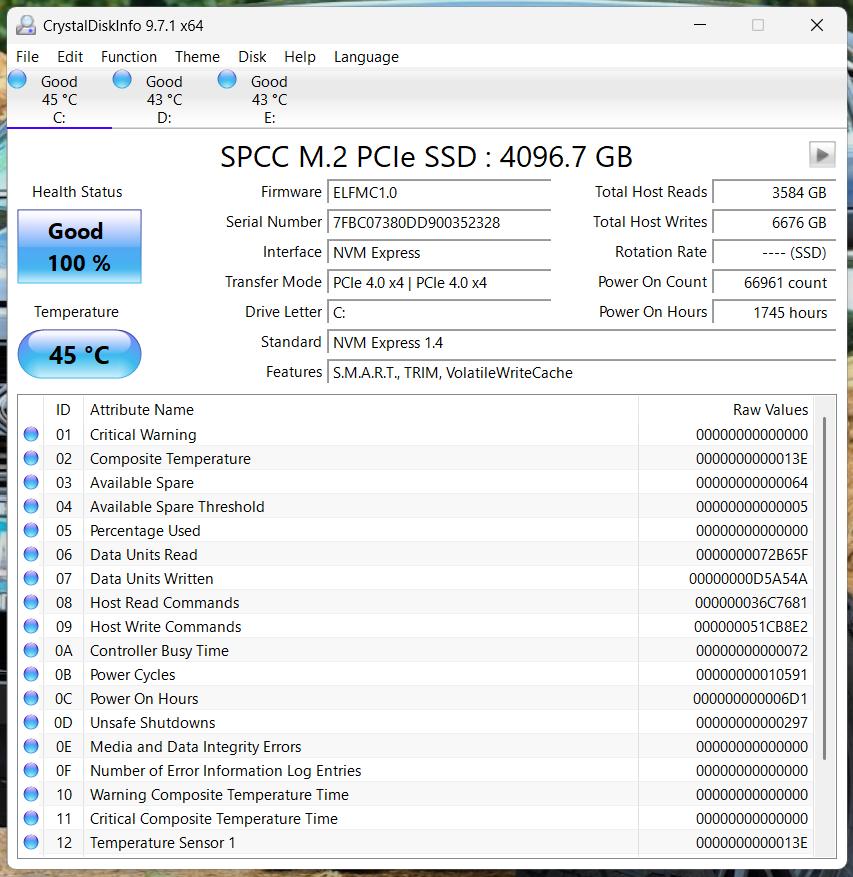
Task: Click the Transfer Mode field value
Action: point(439,283)
